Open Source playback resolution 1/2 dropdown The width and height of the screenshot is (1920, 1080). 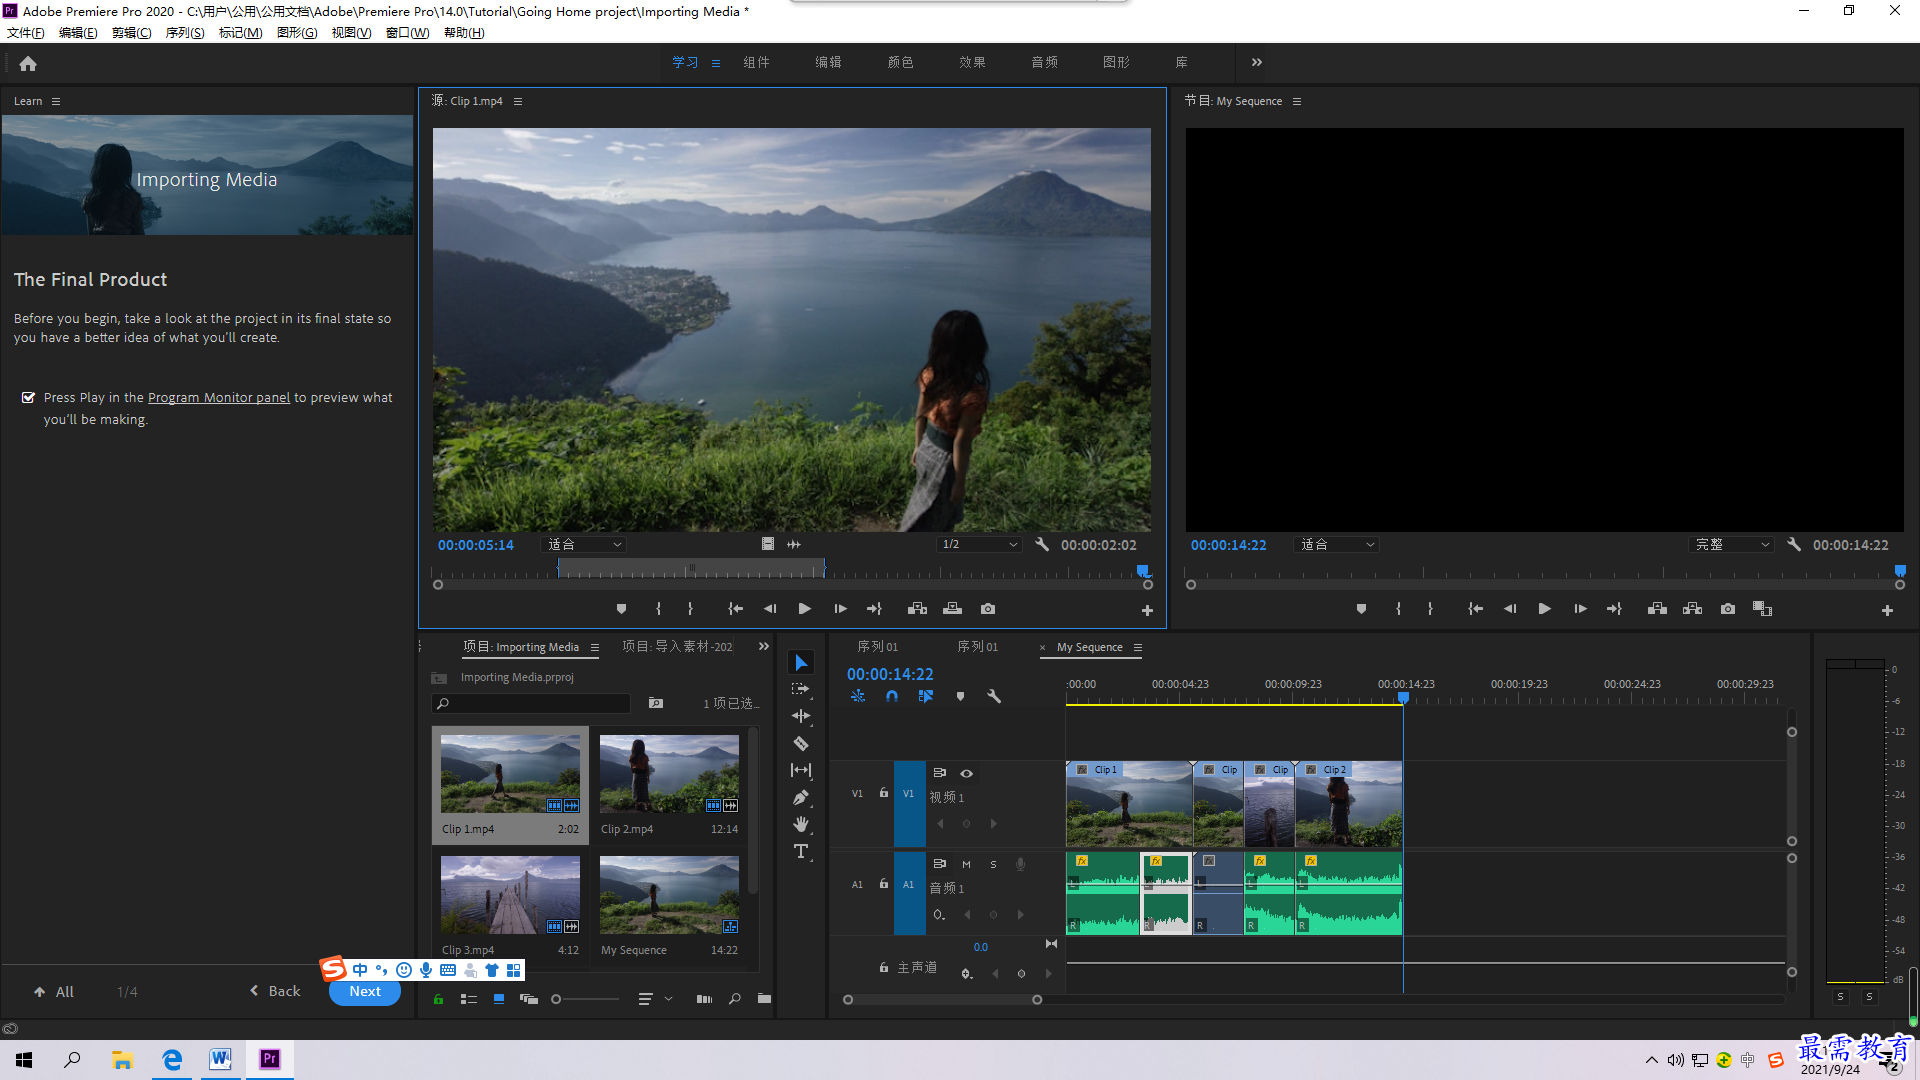click(980, 545)
